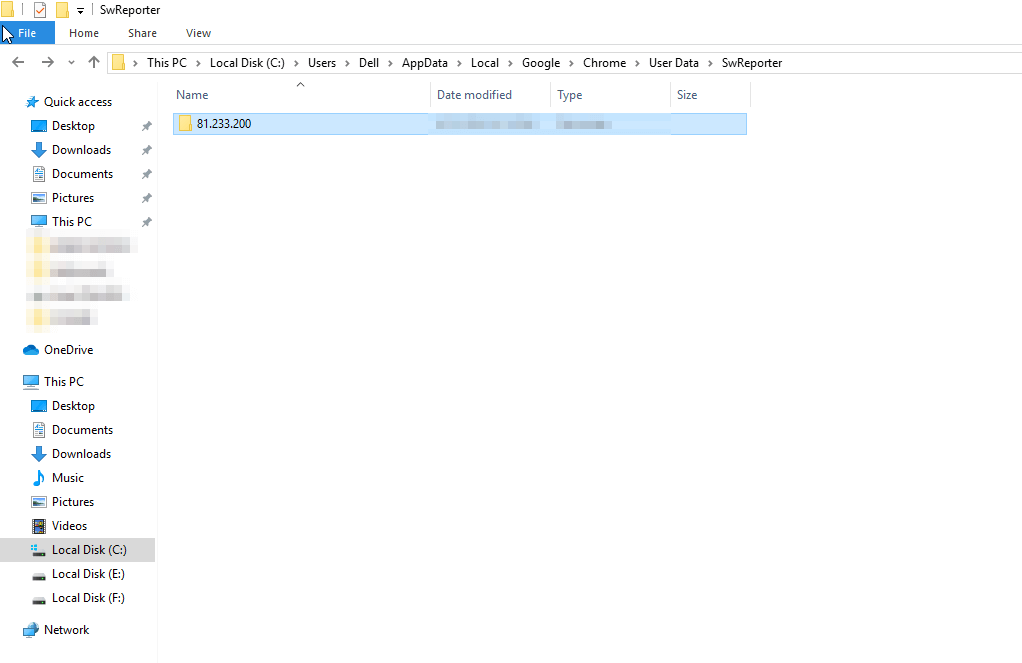Sort files by the Name column header

tap(191, 94)
